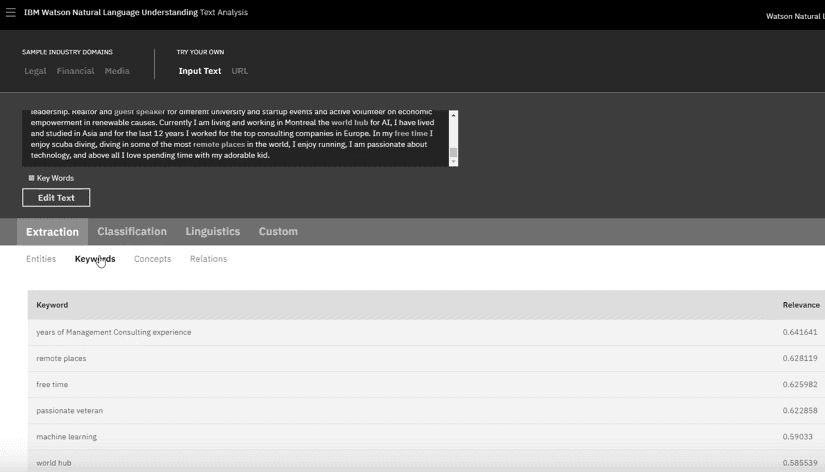Click inside the input text area
This screenshot has height=472, width=825.
[235, 138]
